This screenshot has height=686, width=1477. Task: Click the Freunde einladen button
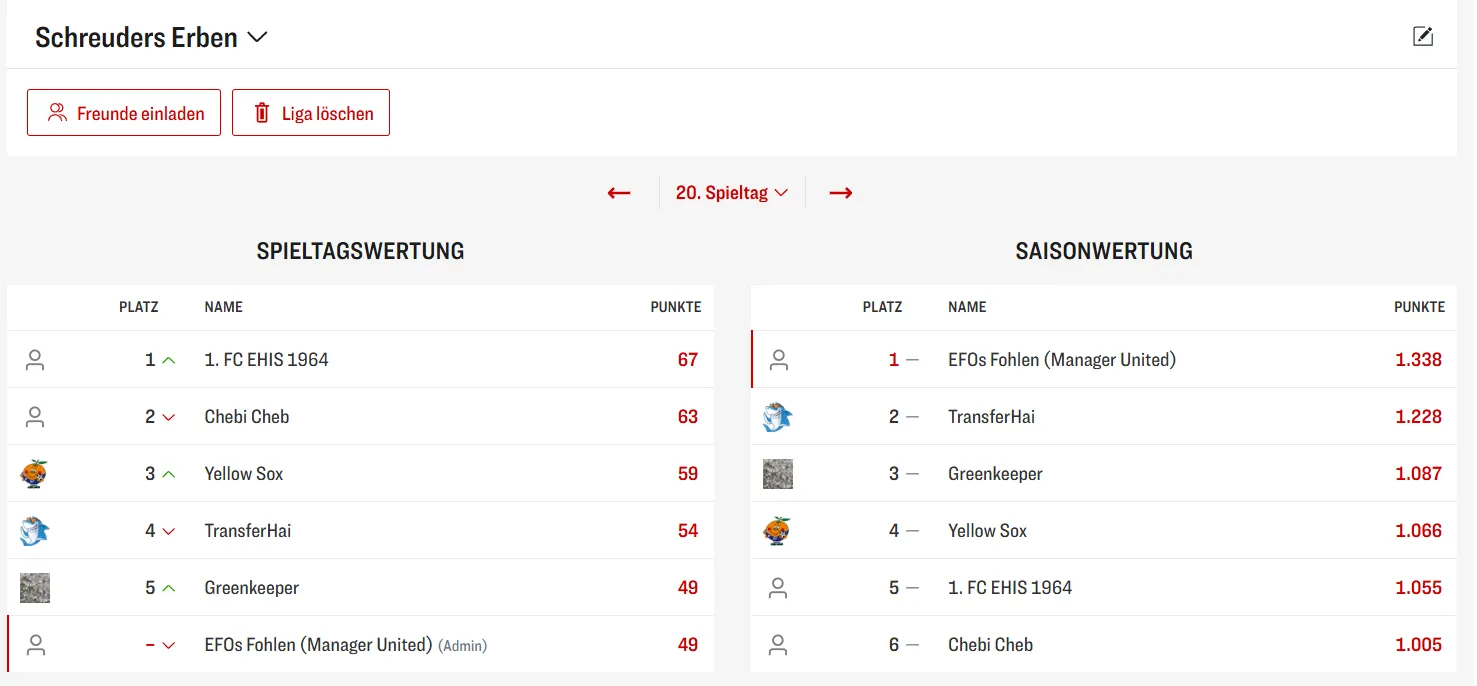[124, 113]
